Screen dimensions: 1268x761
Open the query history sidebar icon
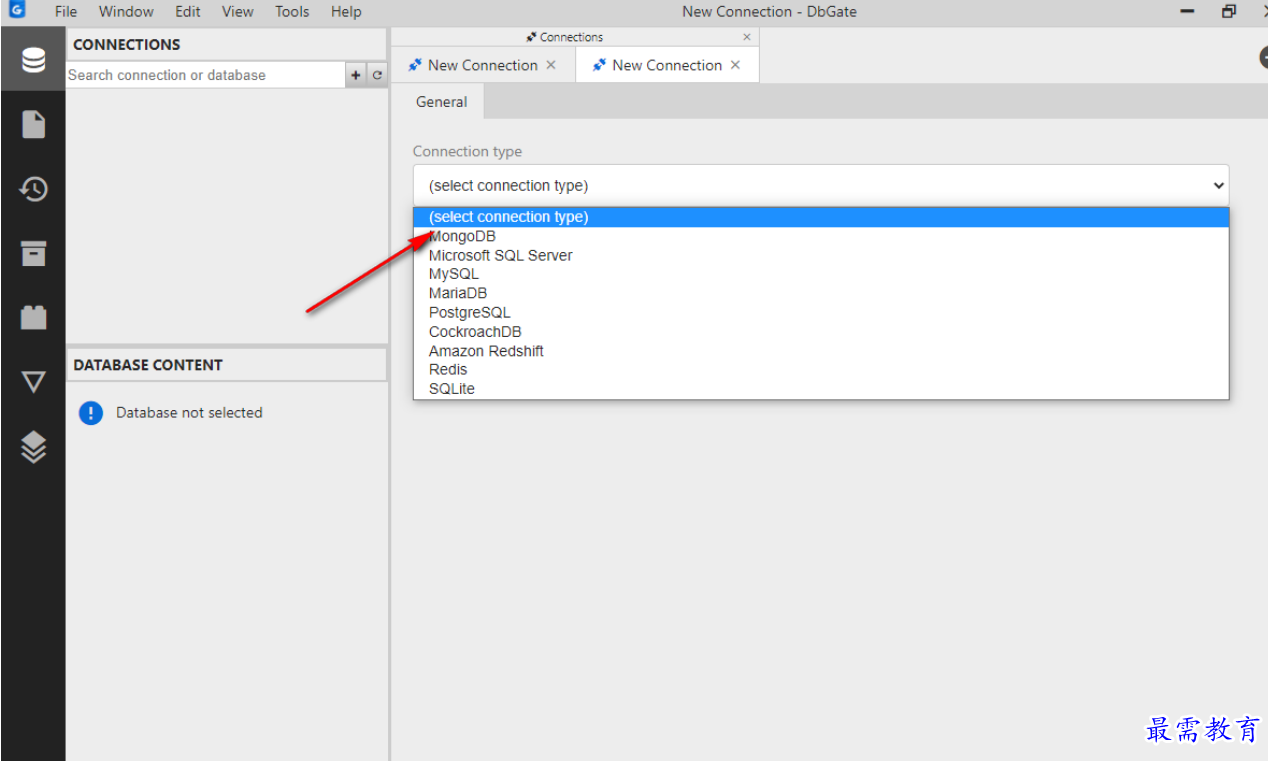[33, 189]
